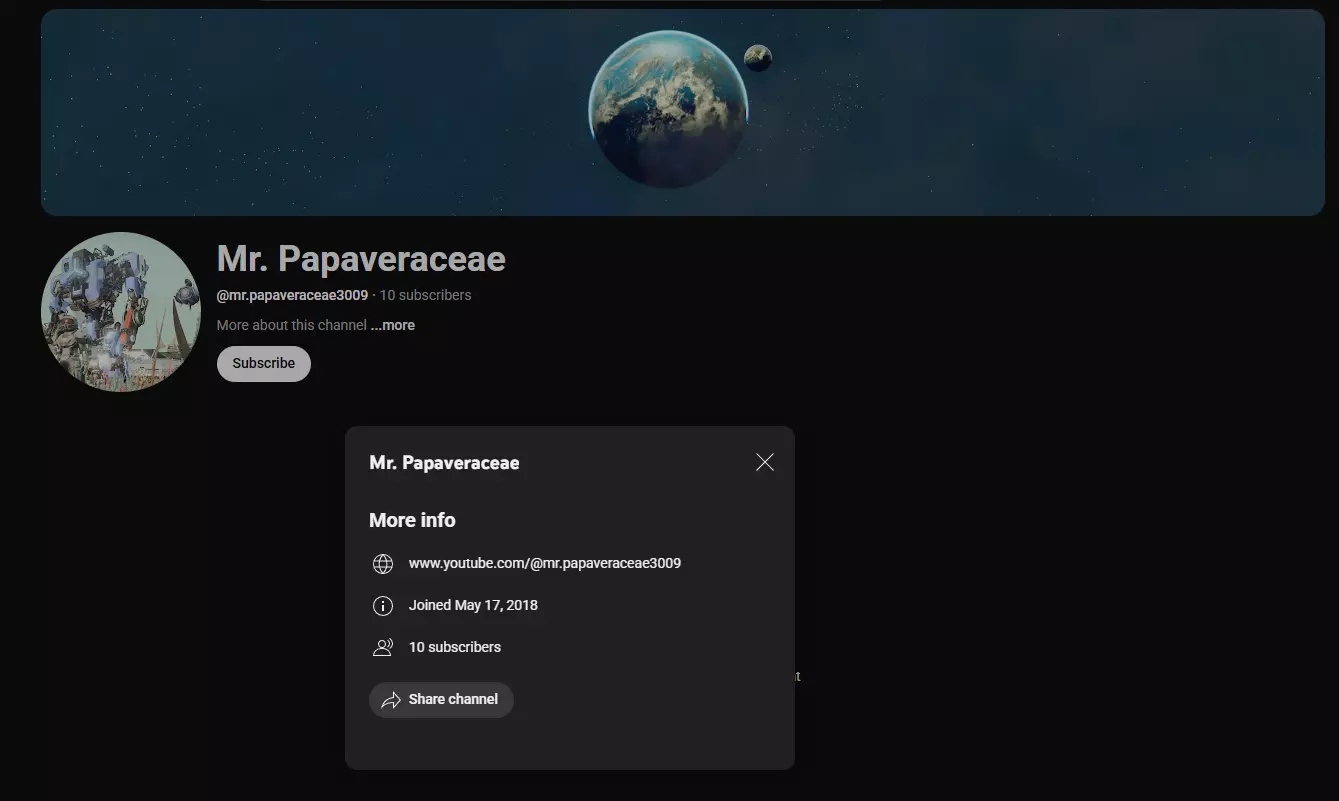Click the info icon next to Joined date

(383, 606)
